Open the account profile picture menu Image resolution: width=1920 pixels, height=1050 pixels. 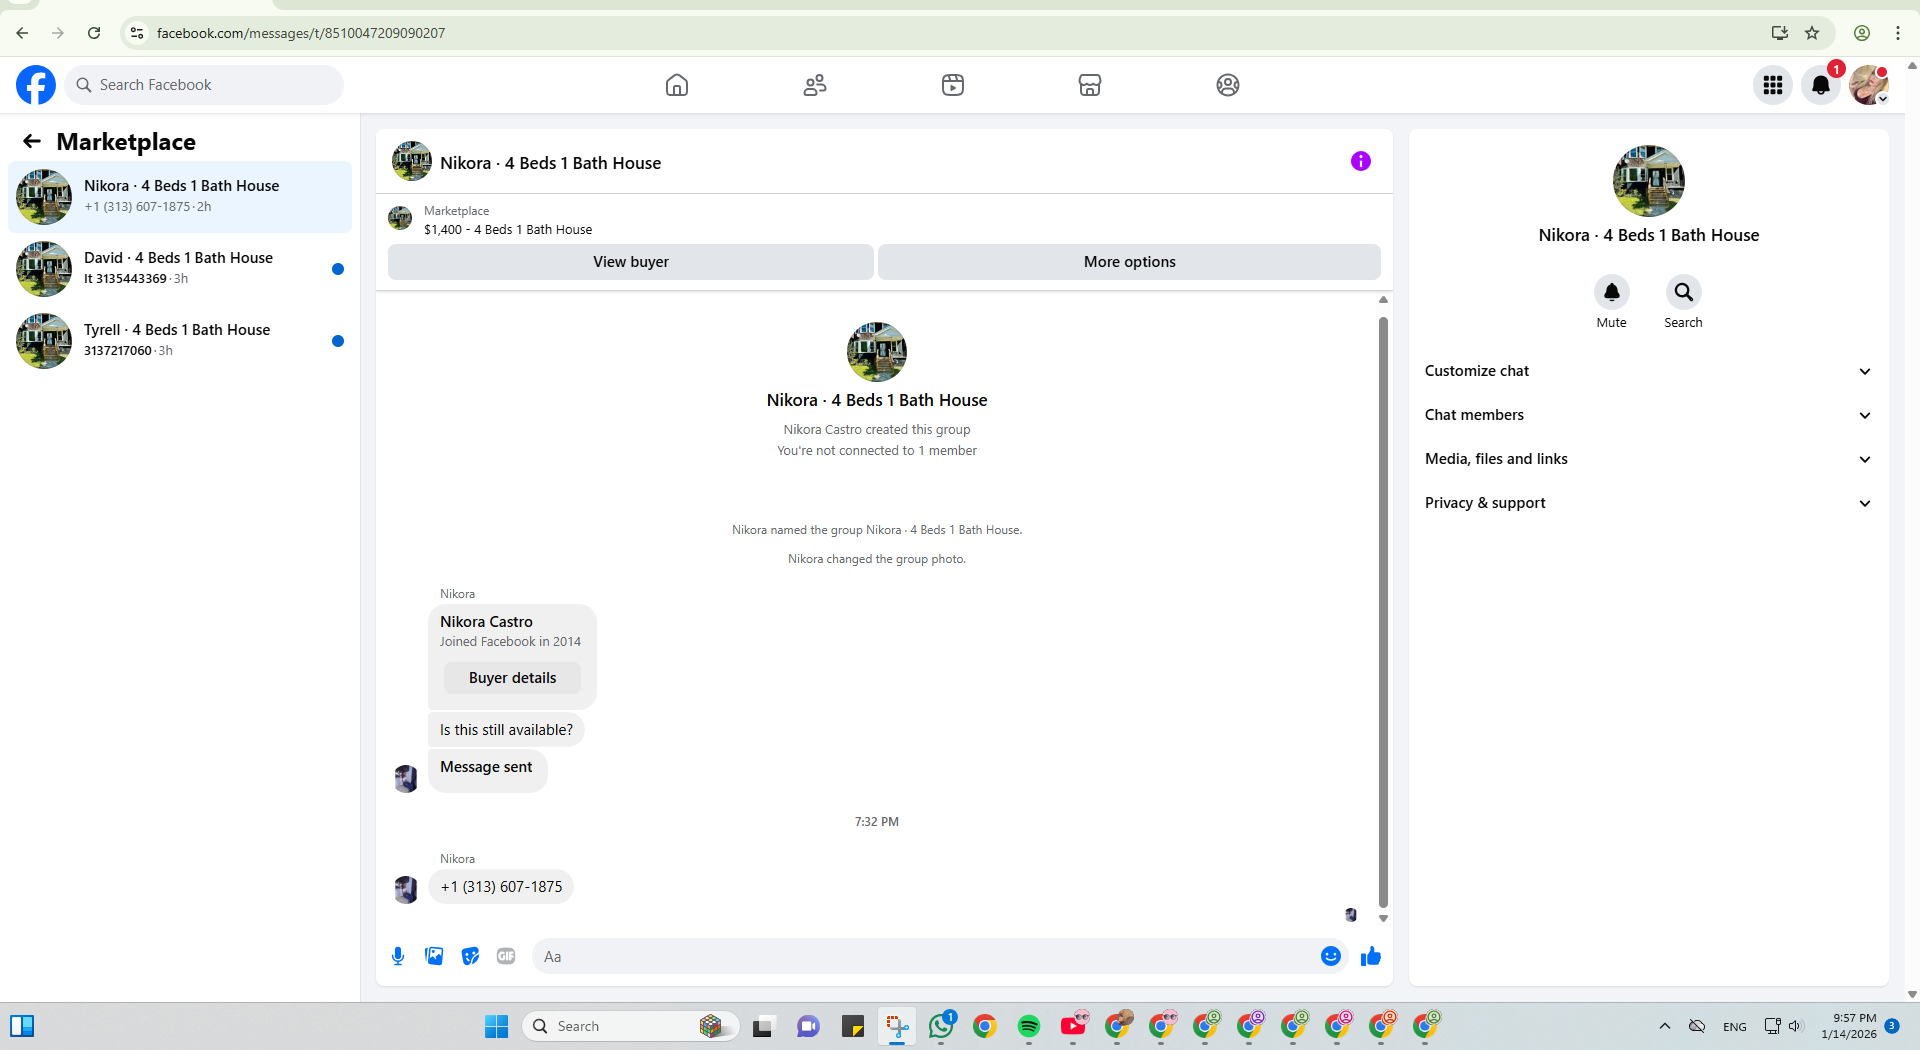(x=1869, y=85)
